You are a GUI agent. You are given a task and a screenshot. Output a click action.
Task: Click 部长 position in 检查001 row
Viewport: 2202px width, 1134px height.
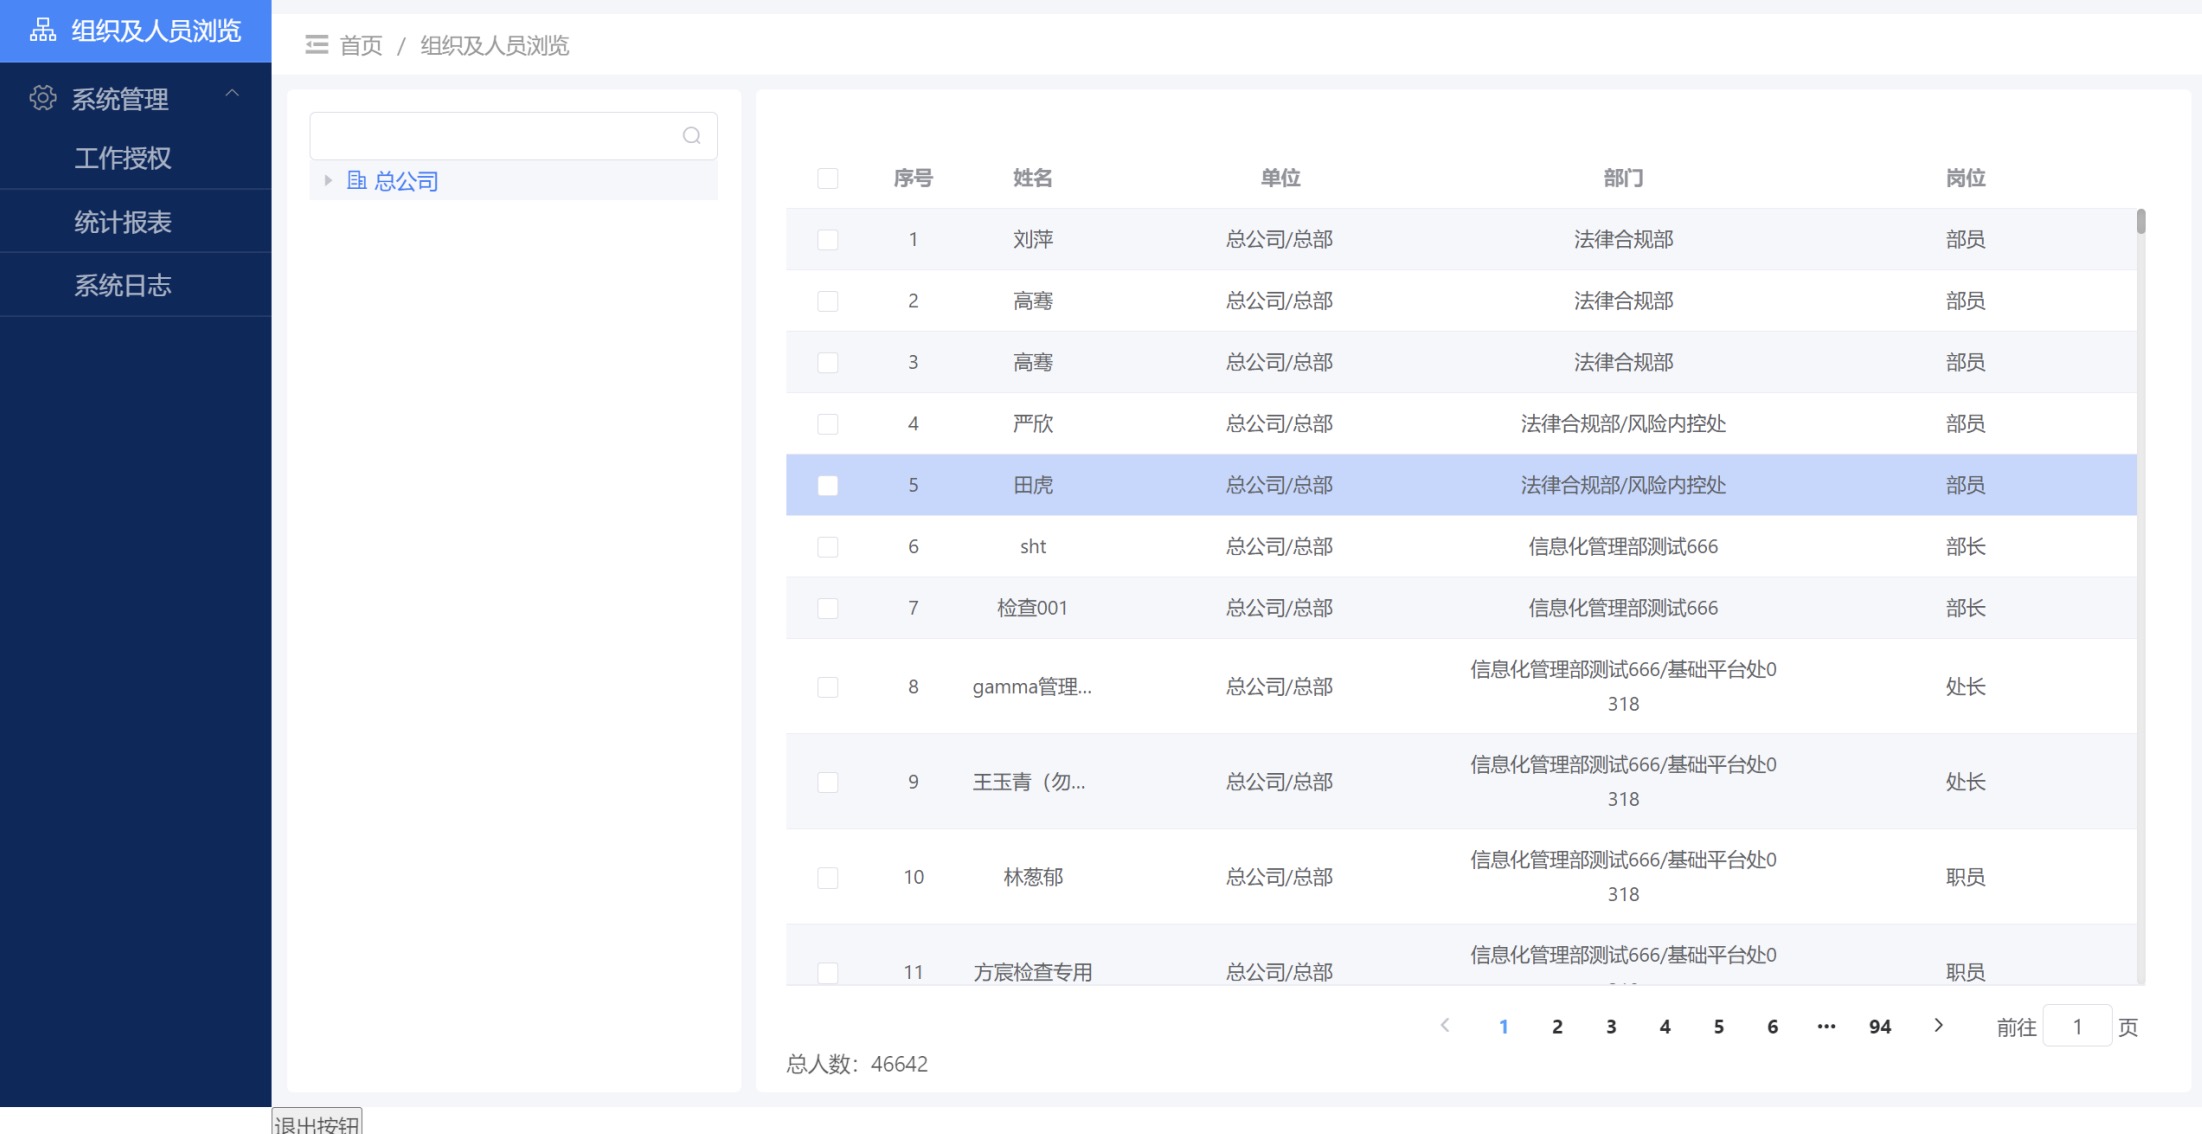tap(1965, 608)
